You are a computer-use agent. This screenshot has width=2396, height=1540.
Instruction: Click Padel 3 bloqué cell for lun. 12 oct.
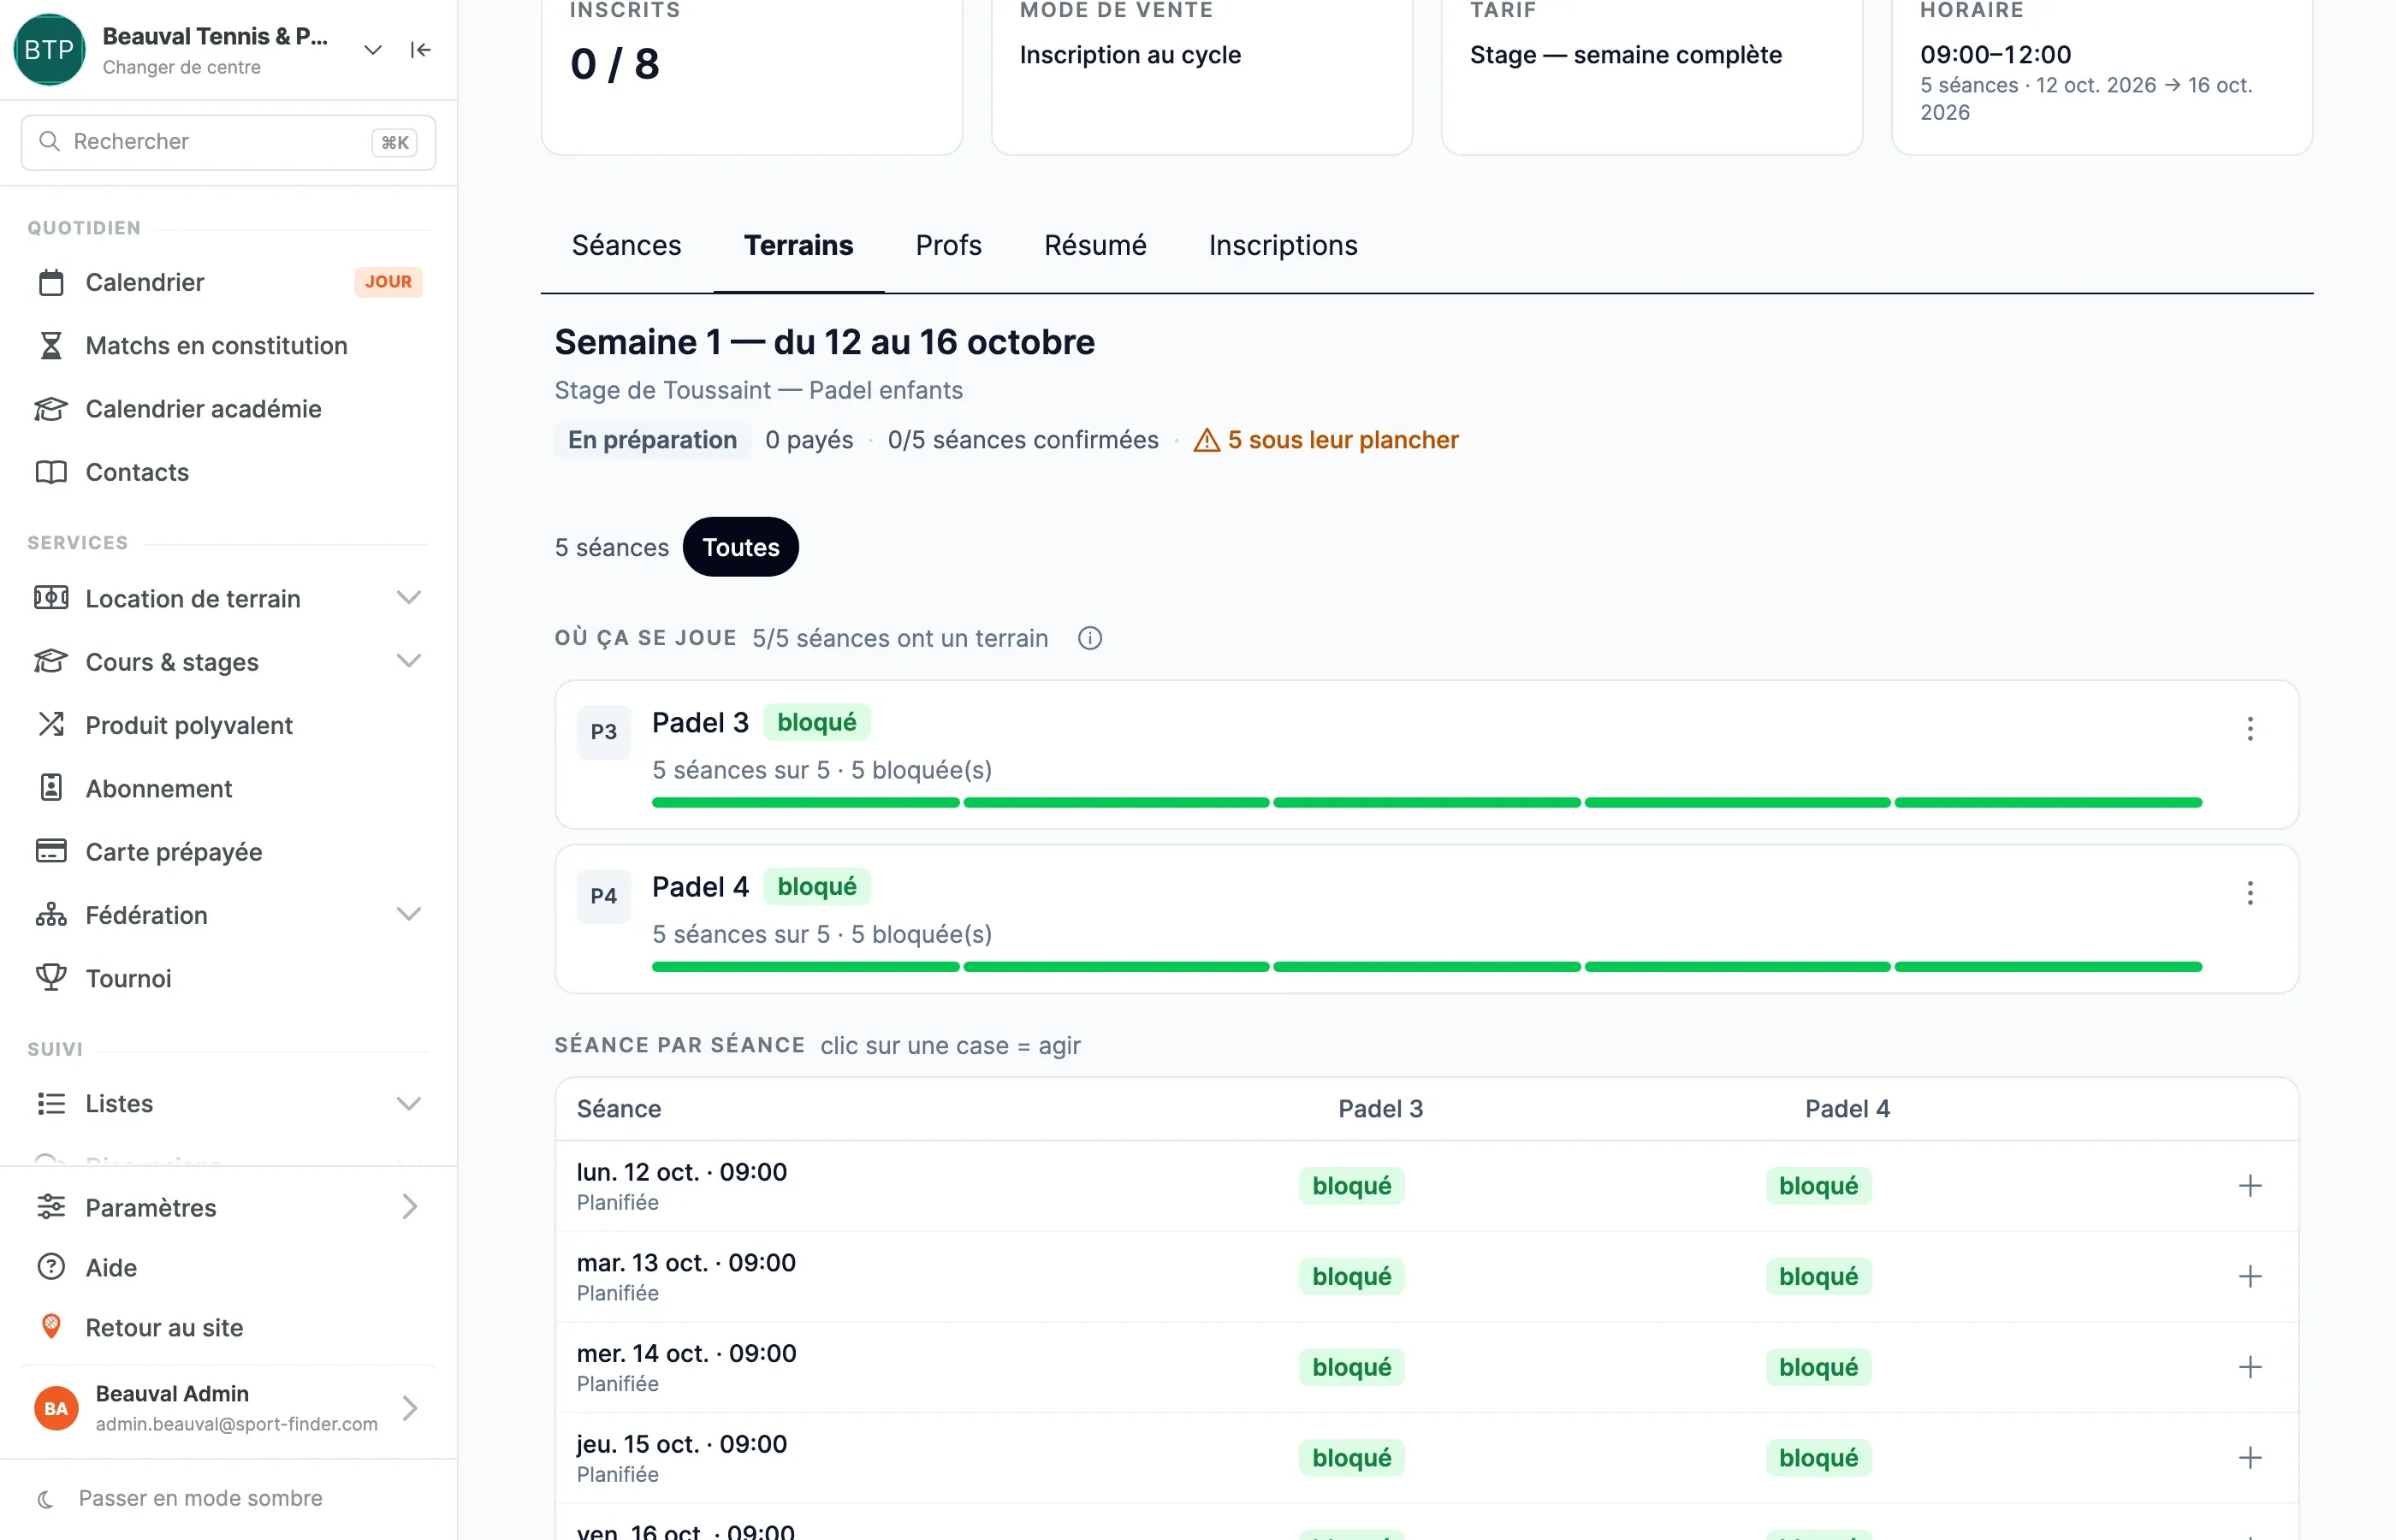[1351, 1186]
